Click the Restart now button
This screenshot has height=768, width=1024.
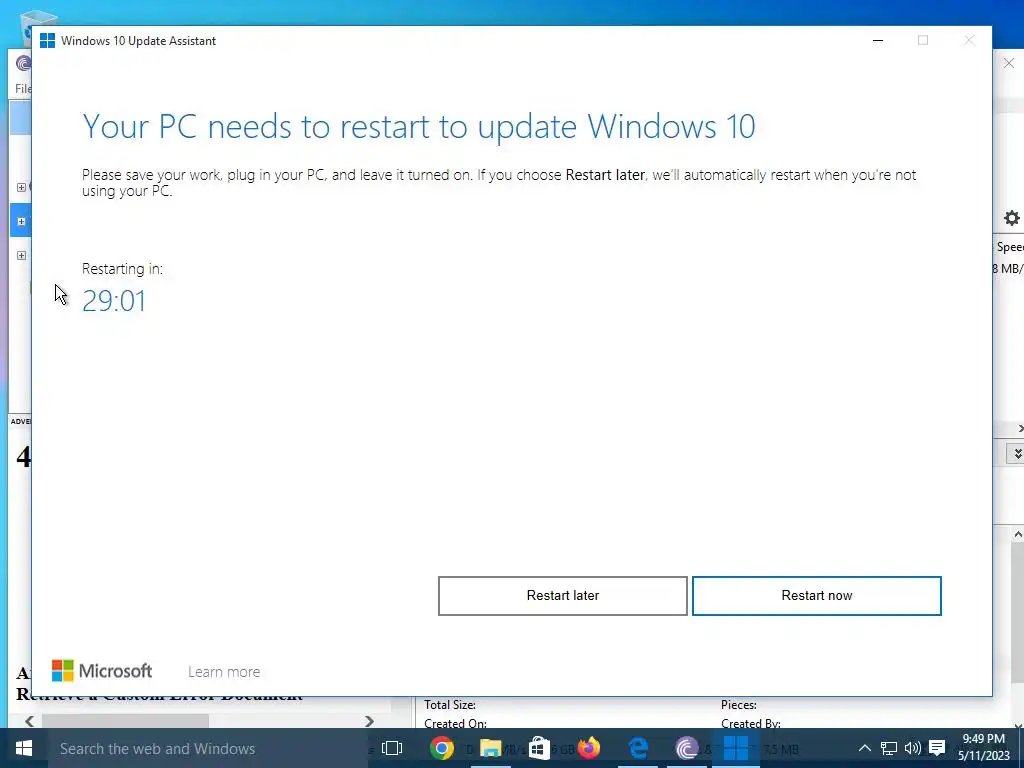[816, 596]
